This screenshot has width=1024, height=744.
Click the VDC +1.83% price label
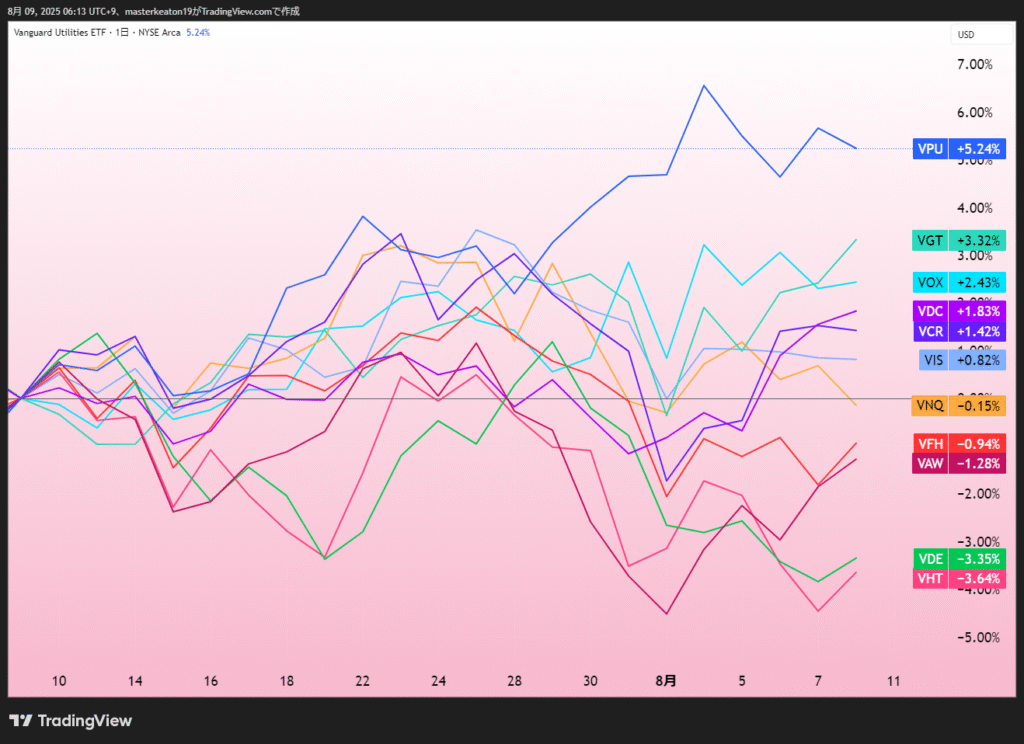point(959,311)
